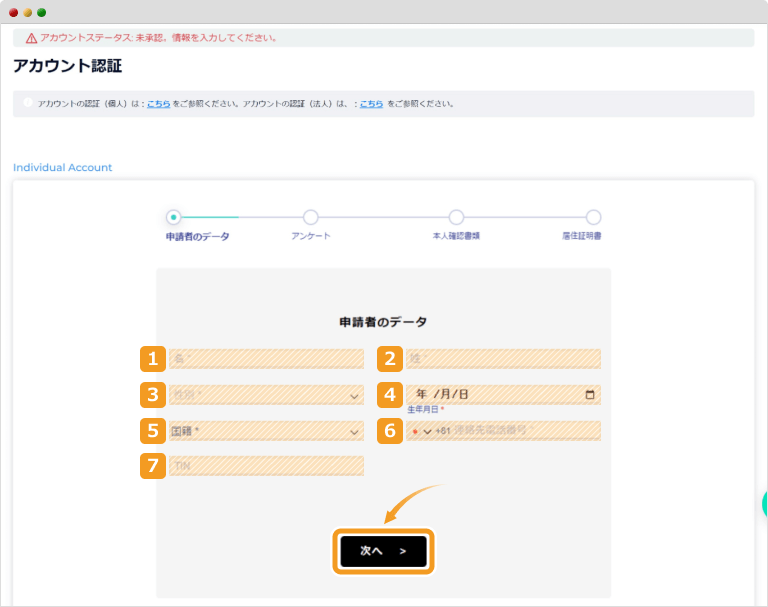Viewport: 768px width, 607px height.
Task: Close the window with the red button
Action: 14,12
